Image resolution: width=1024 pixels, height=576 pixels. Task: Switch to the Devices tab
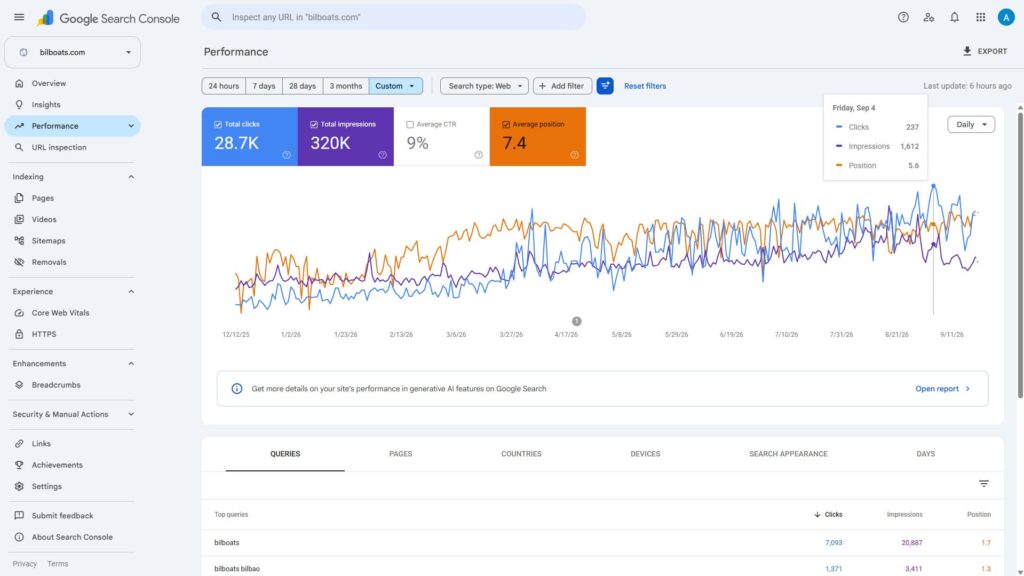(645, 454)
